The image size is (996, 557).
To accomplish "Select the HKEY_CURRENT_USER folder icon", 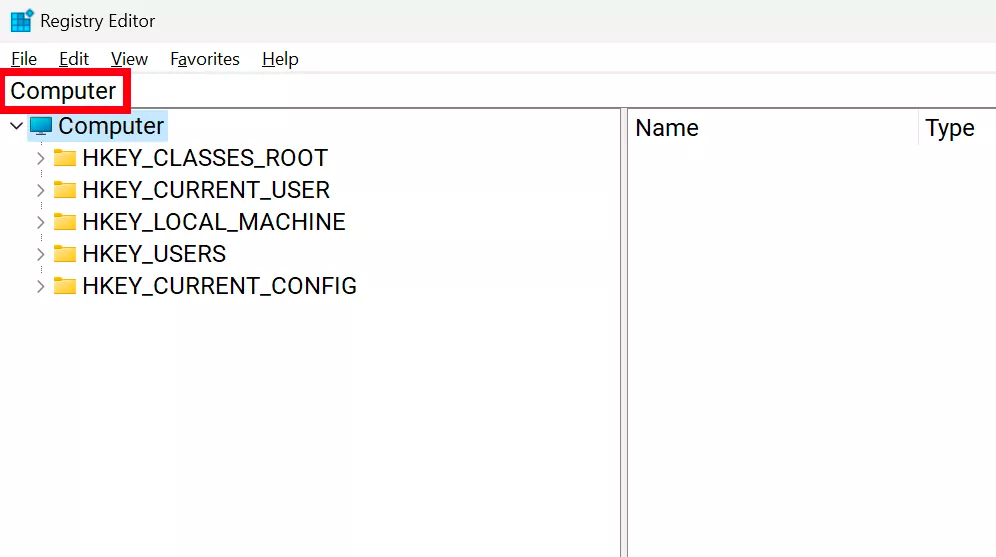I will [65, 190].
